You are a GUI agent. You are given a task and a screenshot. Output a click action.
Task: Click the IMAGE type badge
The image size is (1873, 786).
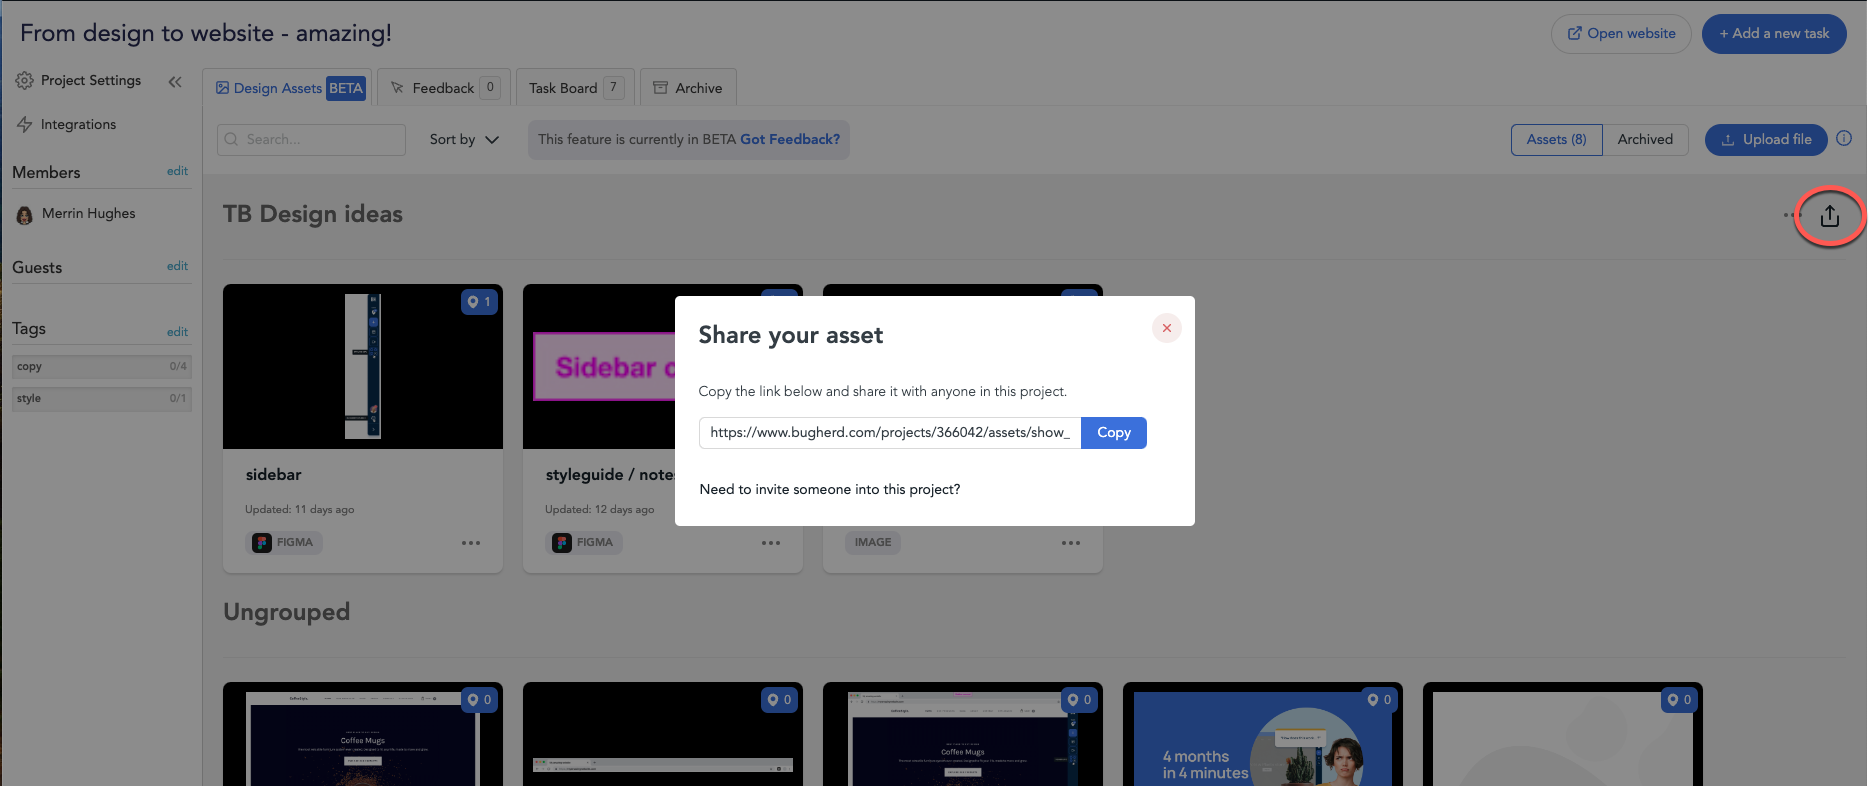[x=873, y=542]
